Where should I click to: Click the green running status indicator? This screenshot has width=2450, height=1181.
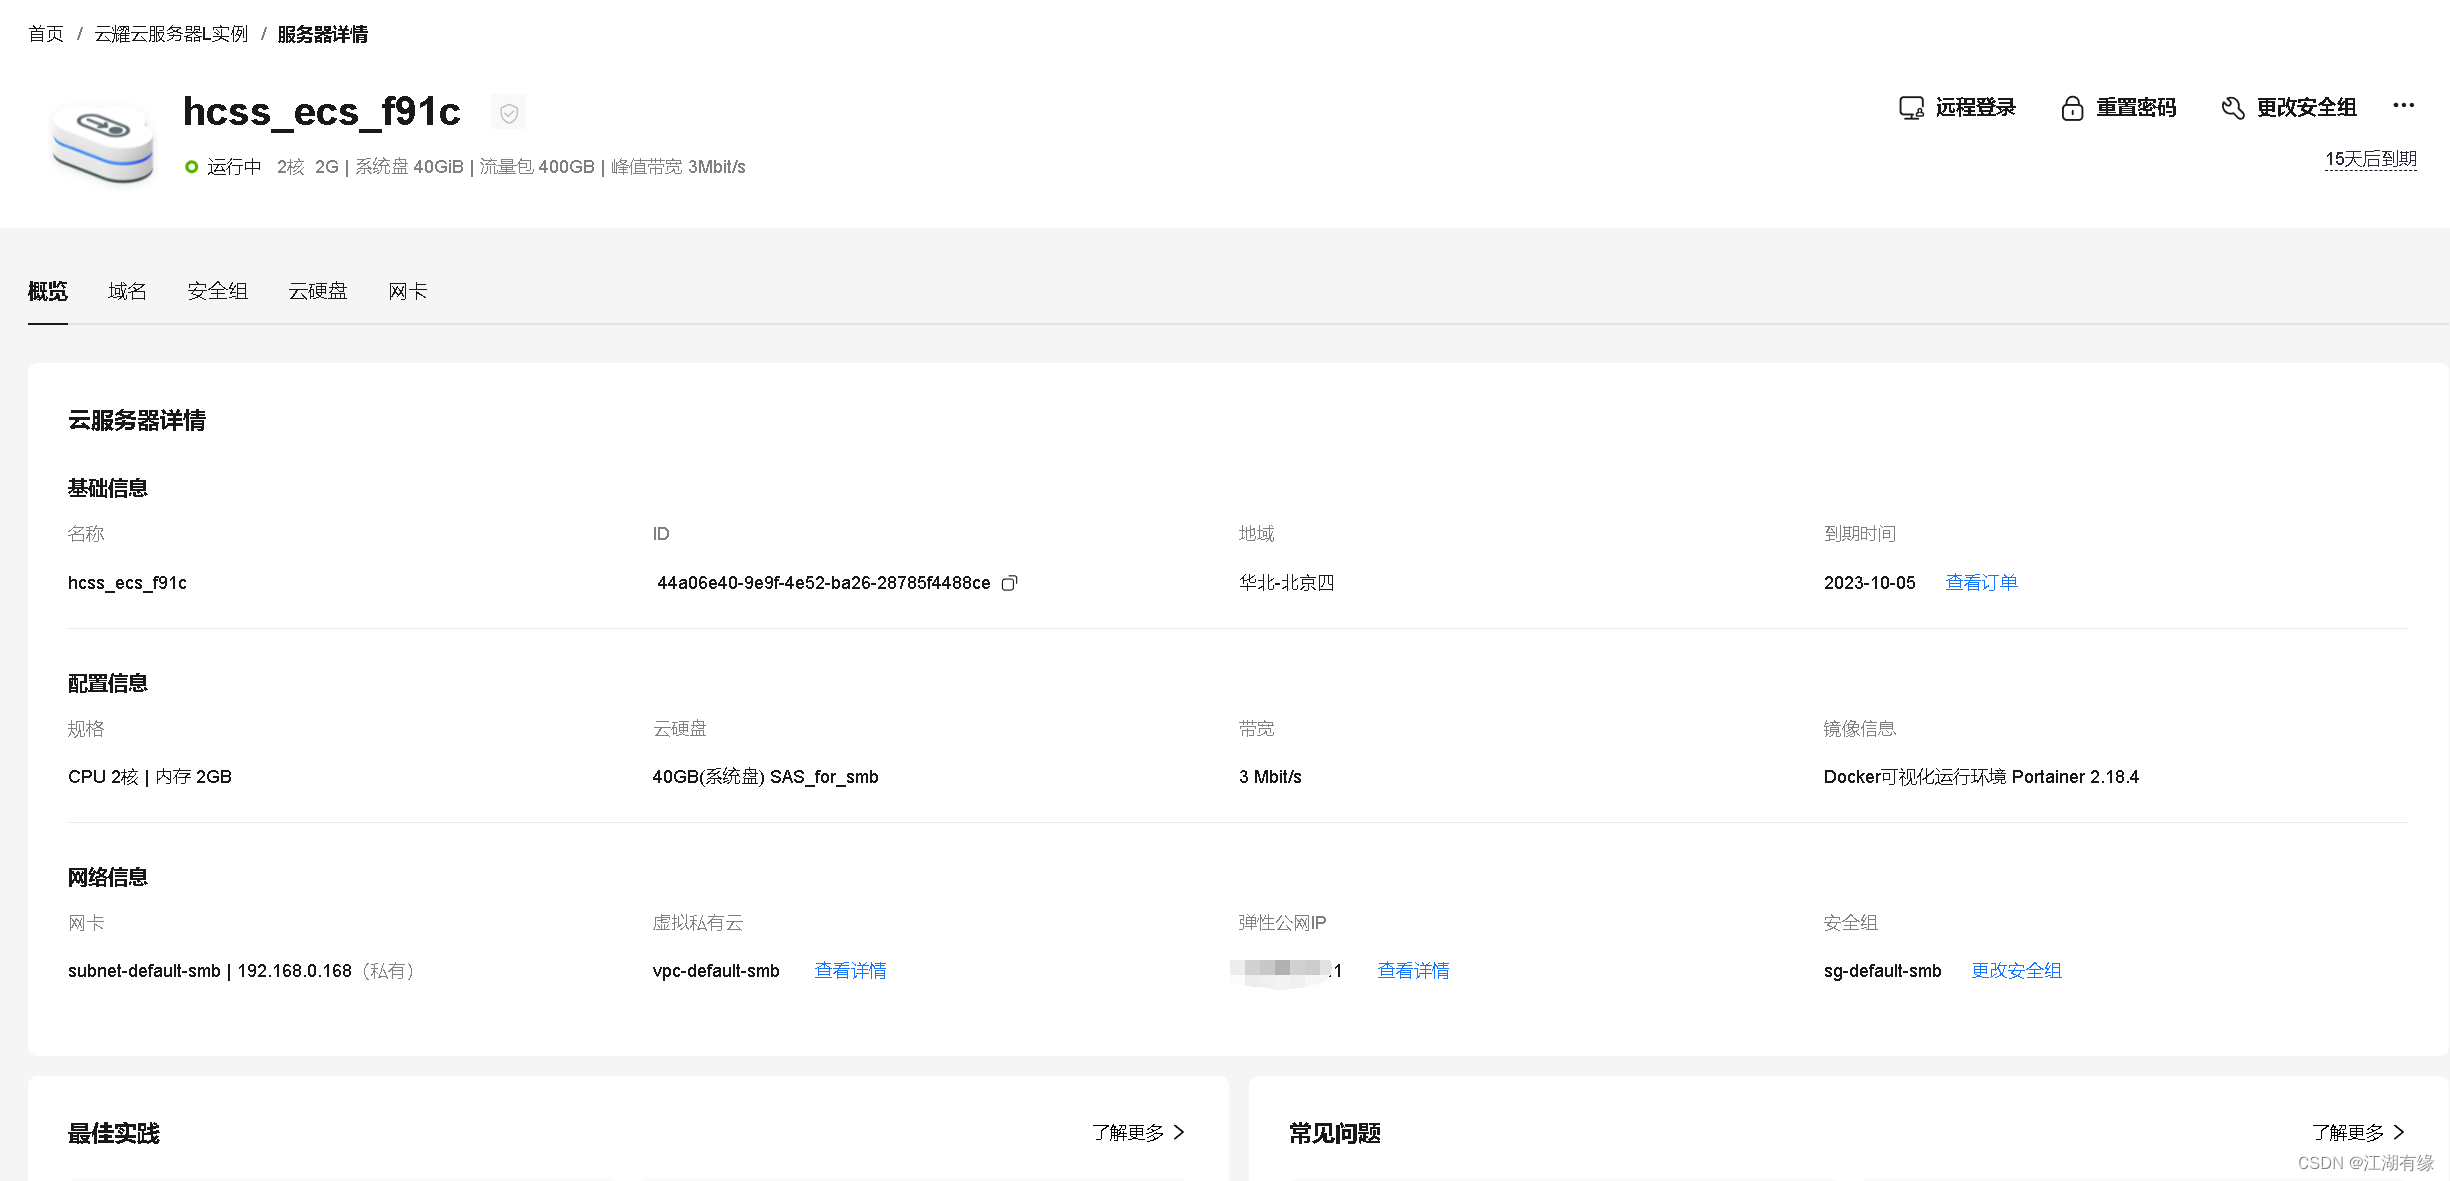[x=192, y=167]
